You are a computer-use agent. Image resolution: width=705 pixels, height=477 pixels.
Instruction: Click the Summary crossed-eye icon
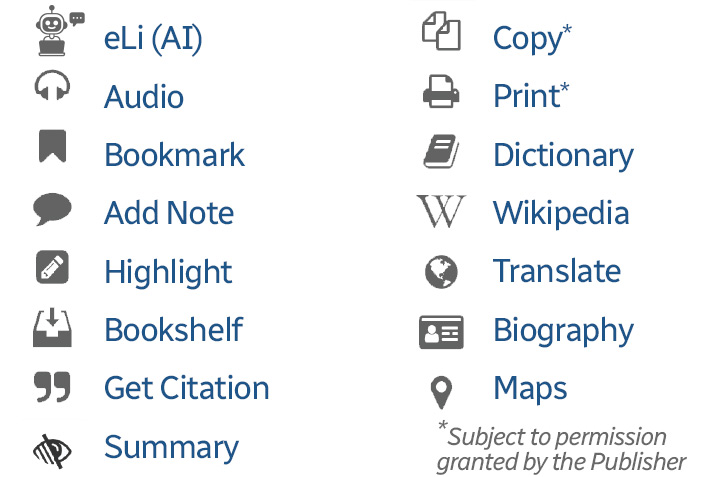52,451
